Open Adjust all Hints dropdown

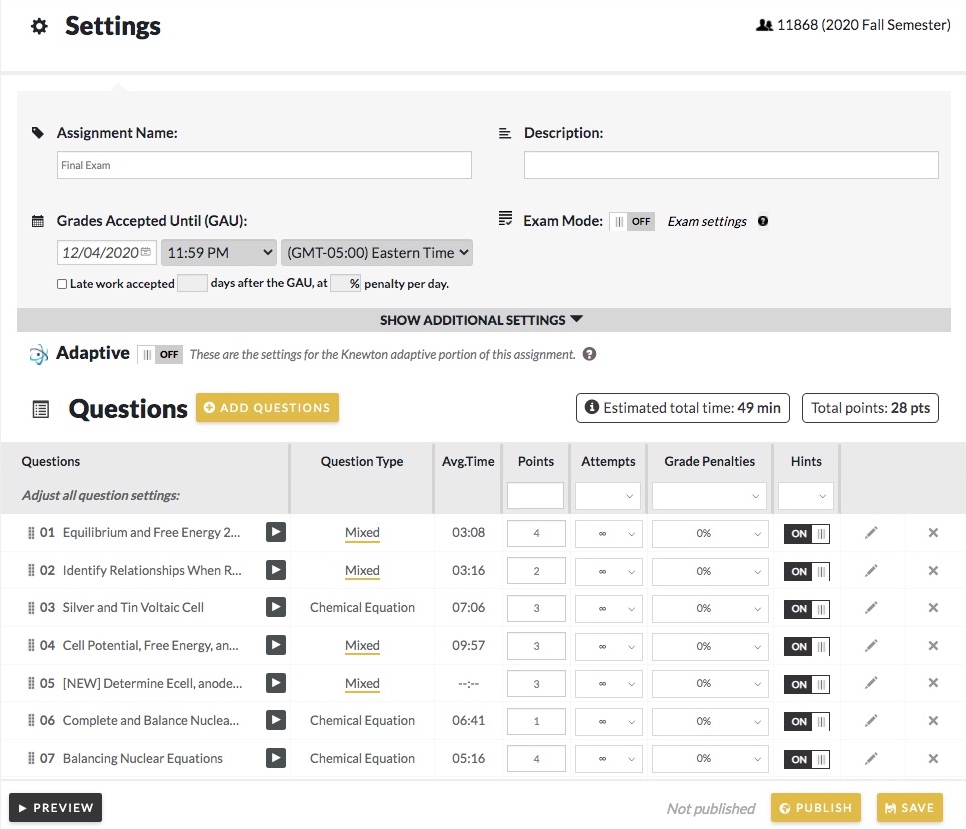coord(806,496)
